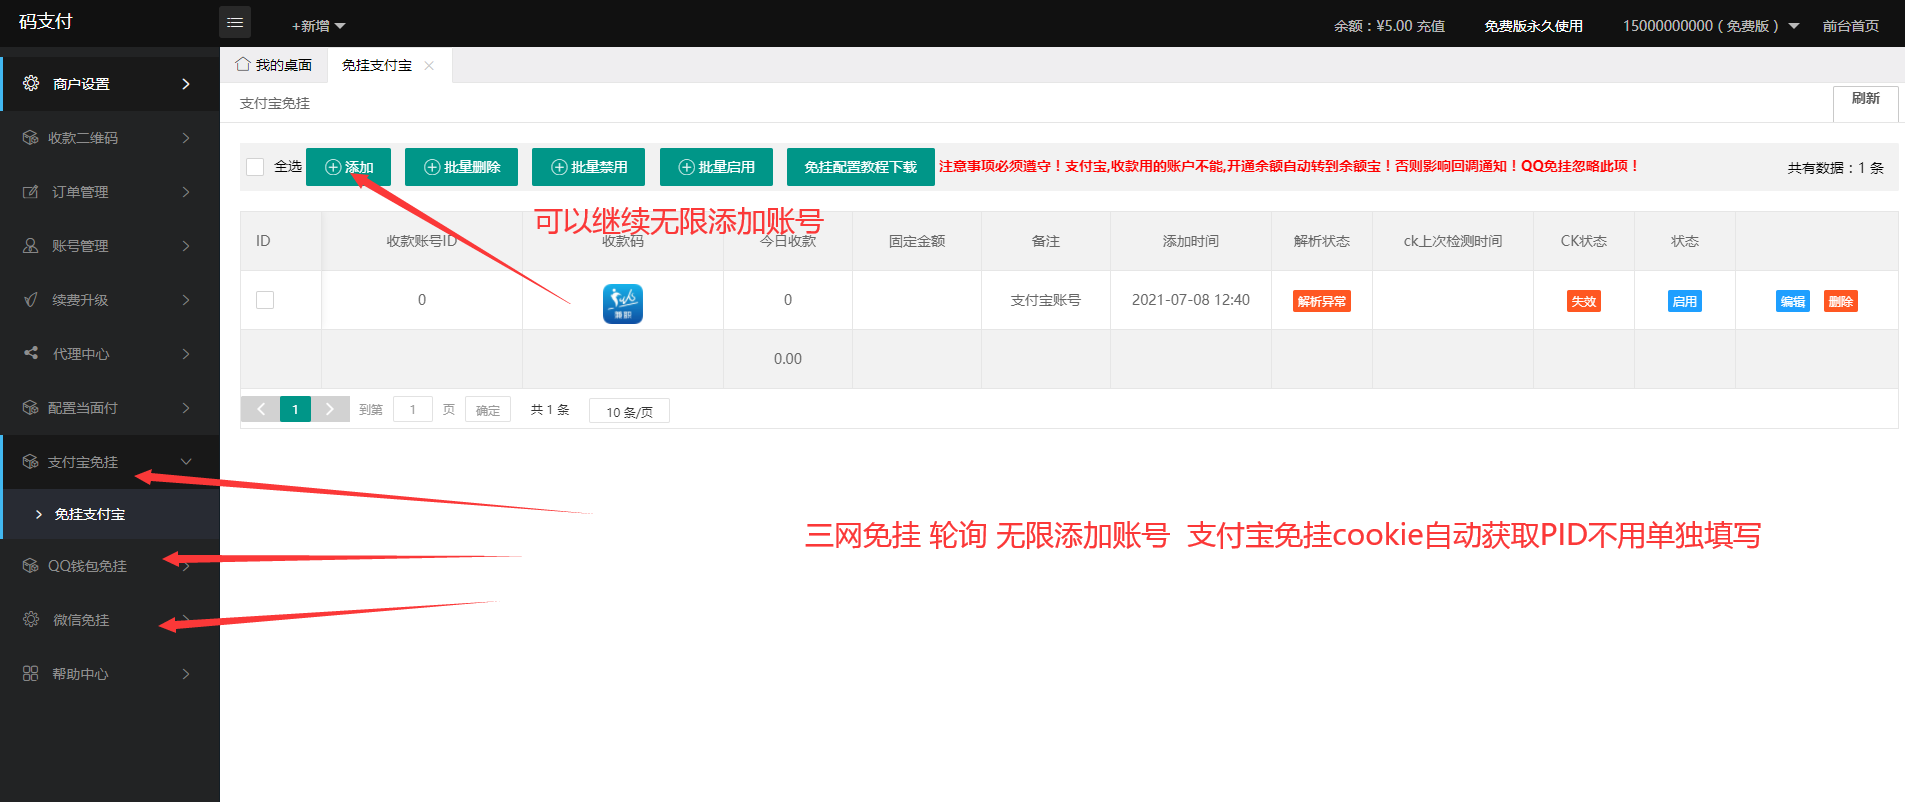The height and width of the screenshot is (802, 1905).
Task: Click the 今日收款 total 0.00 cell
Action: 788,359
